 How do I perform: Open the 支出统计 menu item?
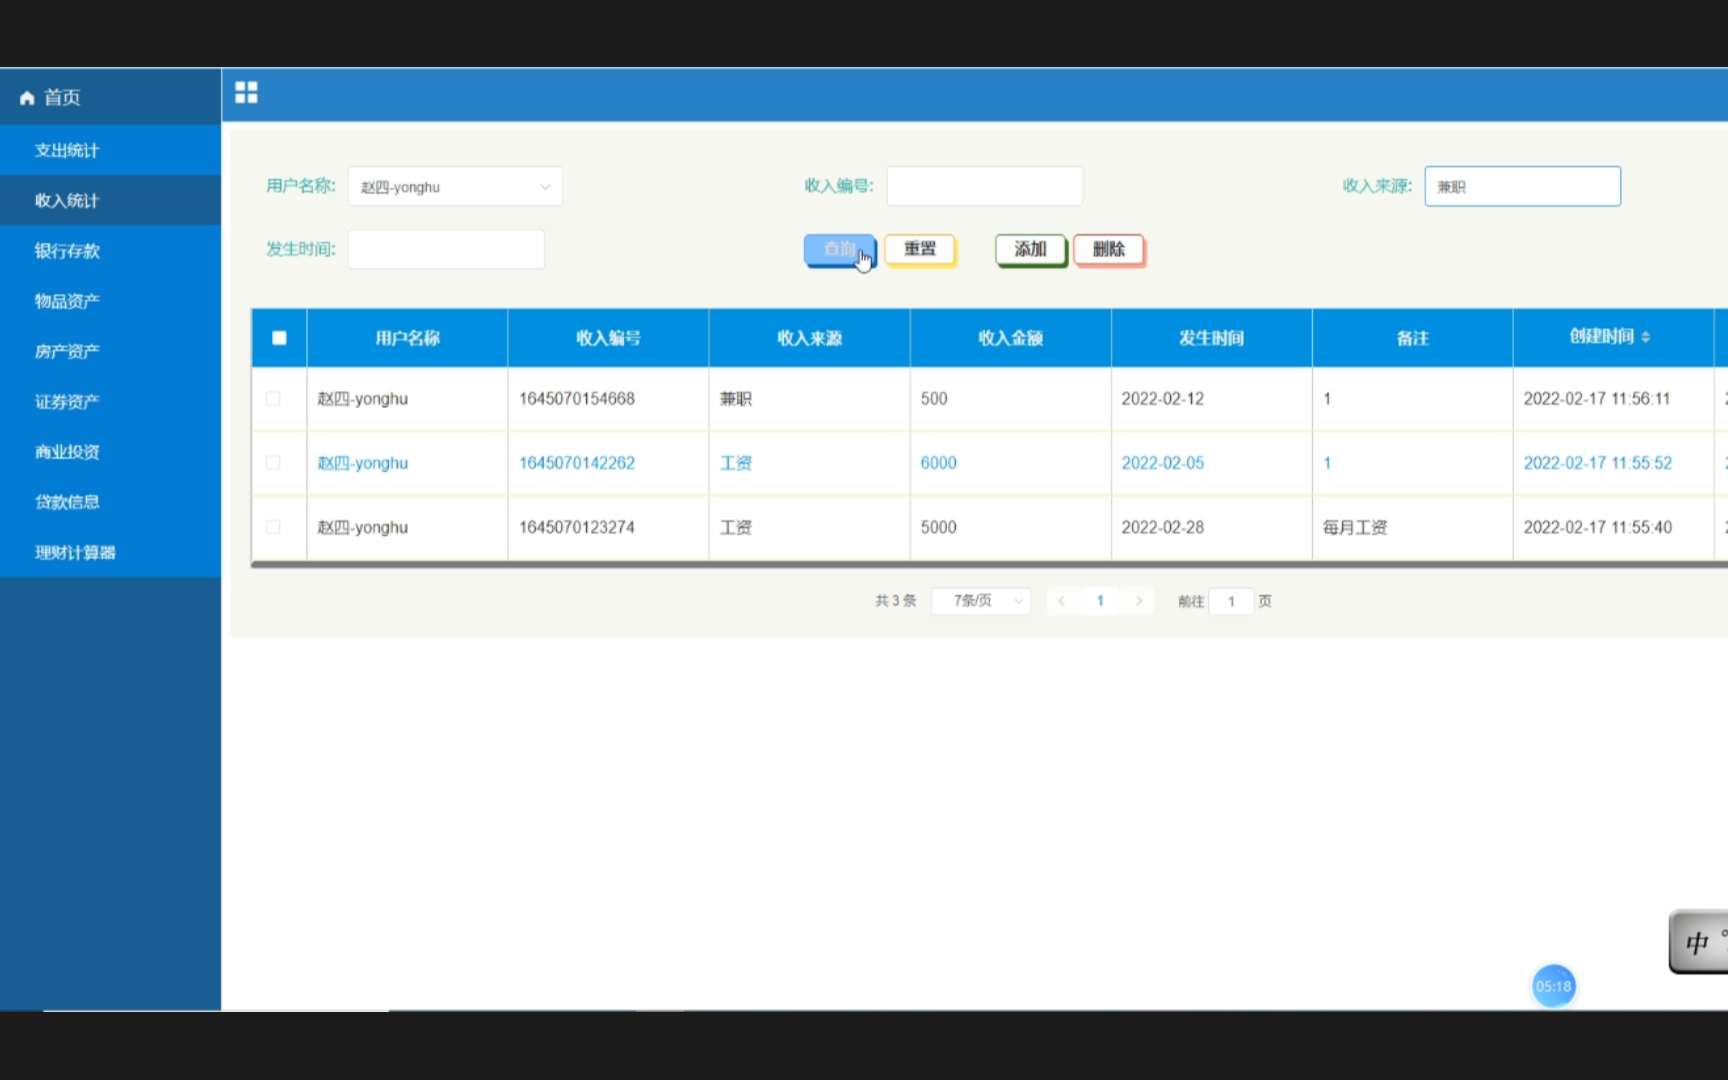(110, 150)
